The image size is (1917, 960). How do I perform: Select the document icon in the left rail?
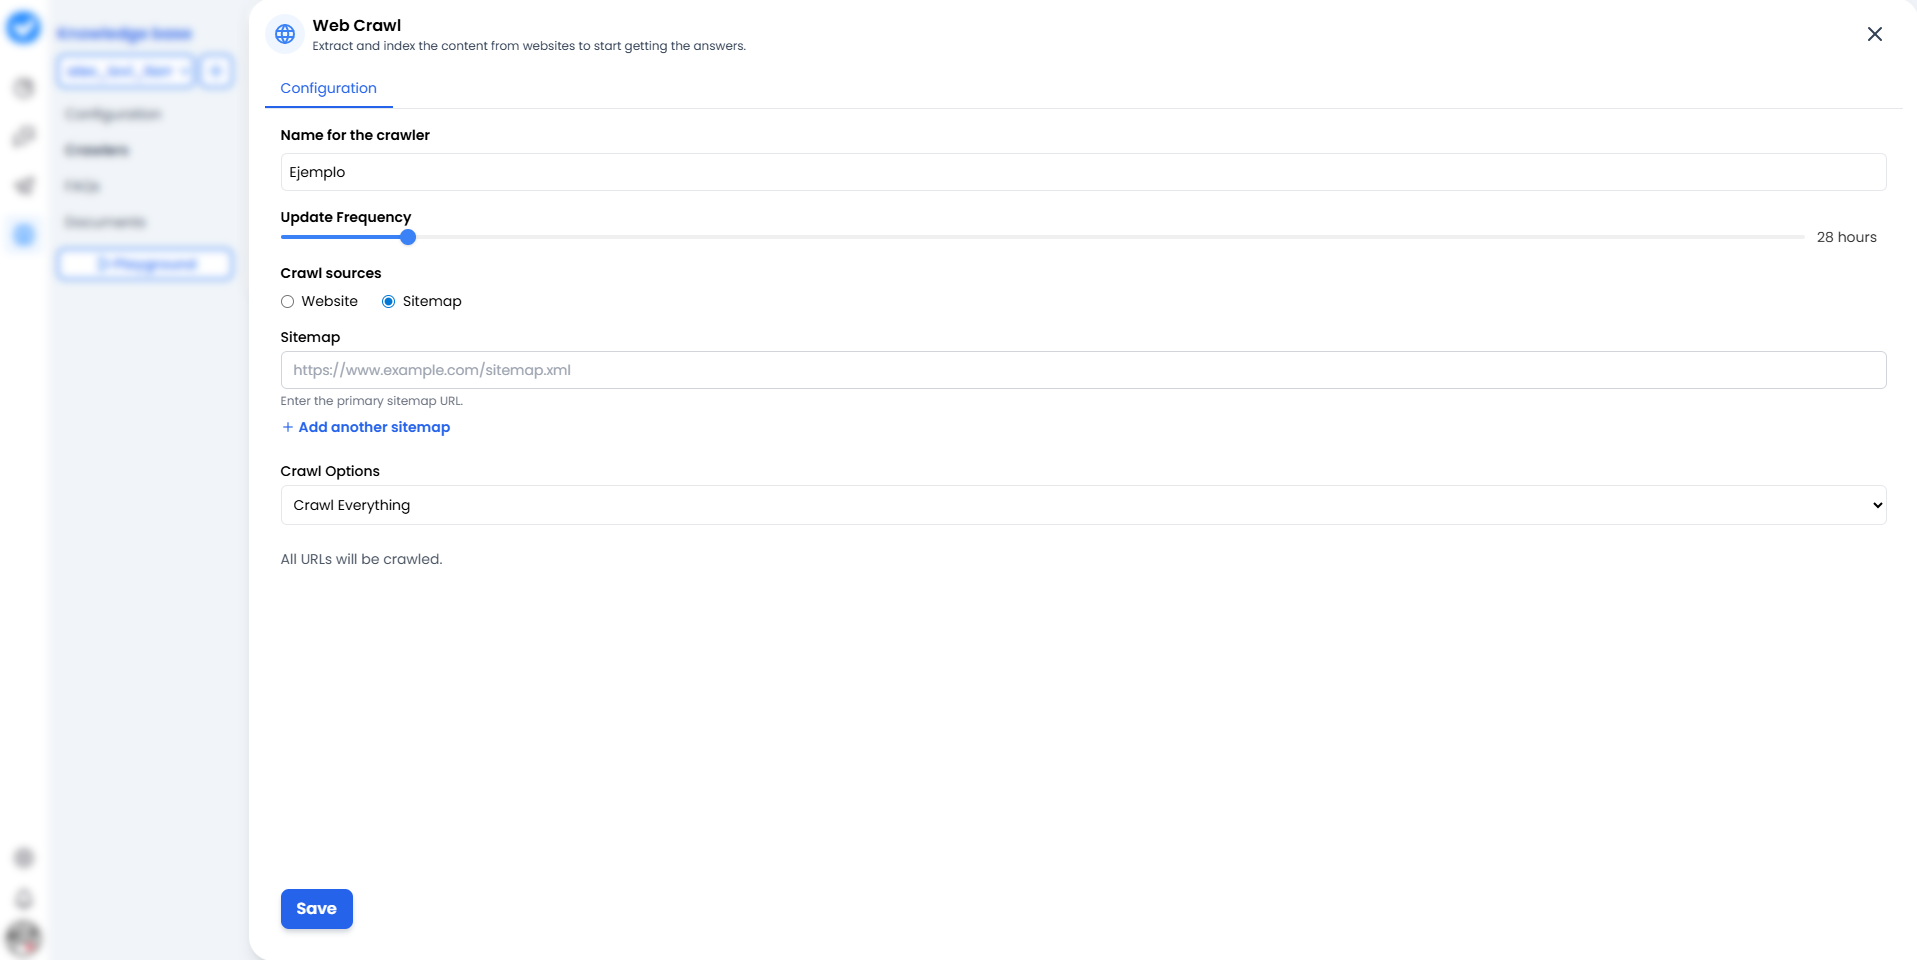[x=24, y=87]
